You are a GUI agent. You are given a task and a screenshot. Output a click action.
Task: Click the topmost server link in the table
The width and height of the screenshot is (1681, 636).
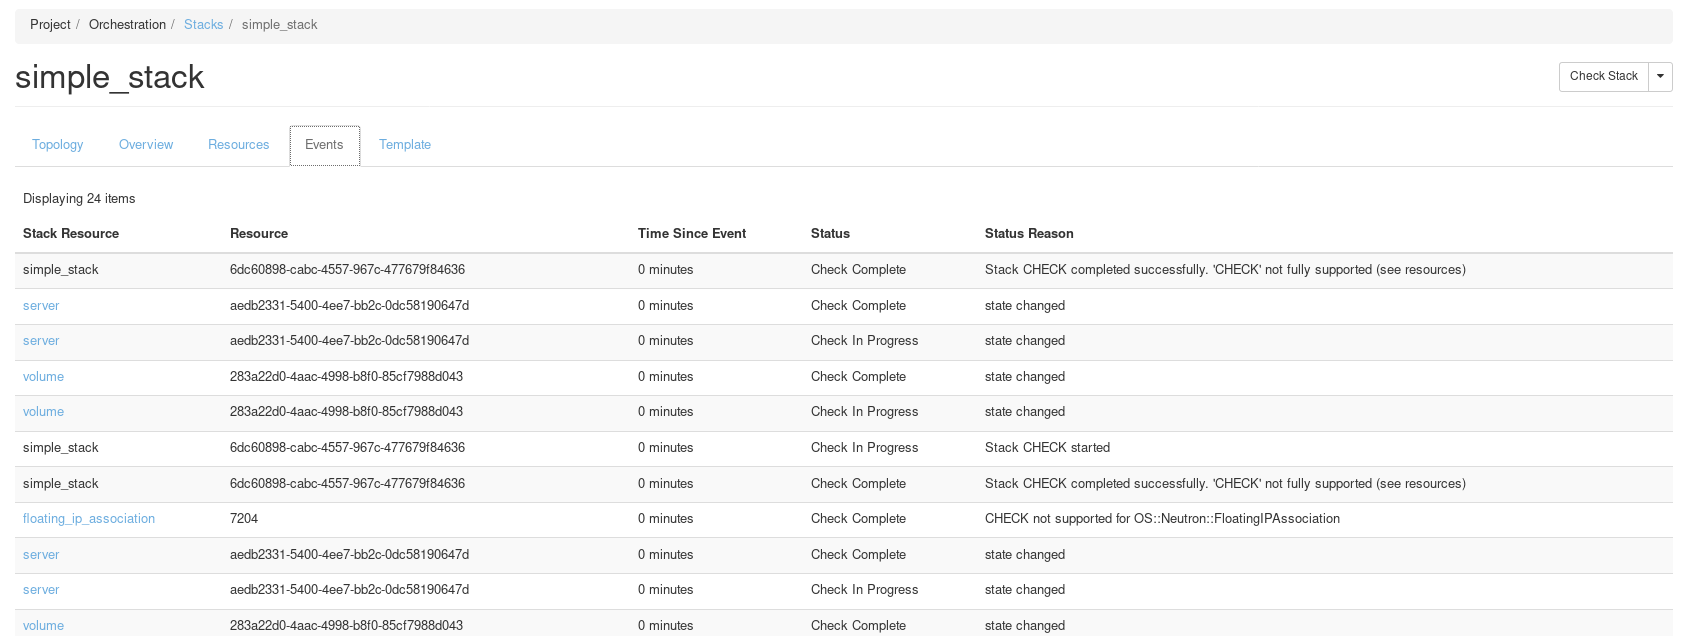(41, 306)
